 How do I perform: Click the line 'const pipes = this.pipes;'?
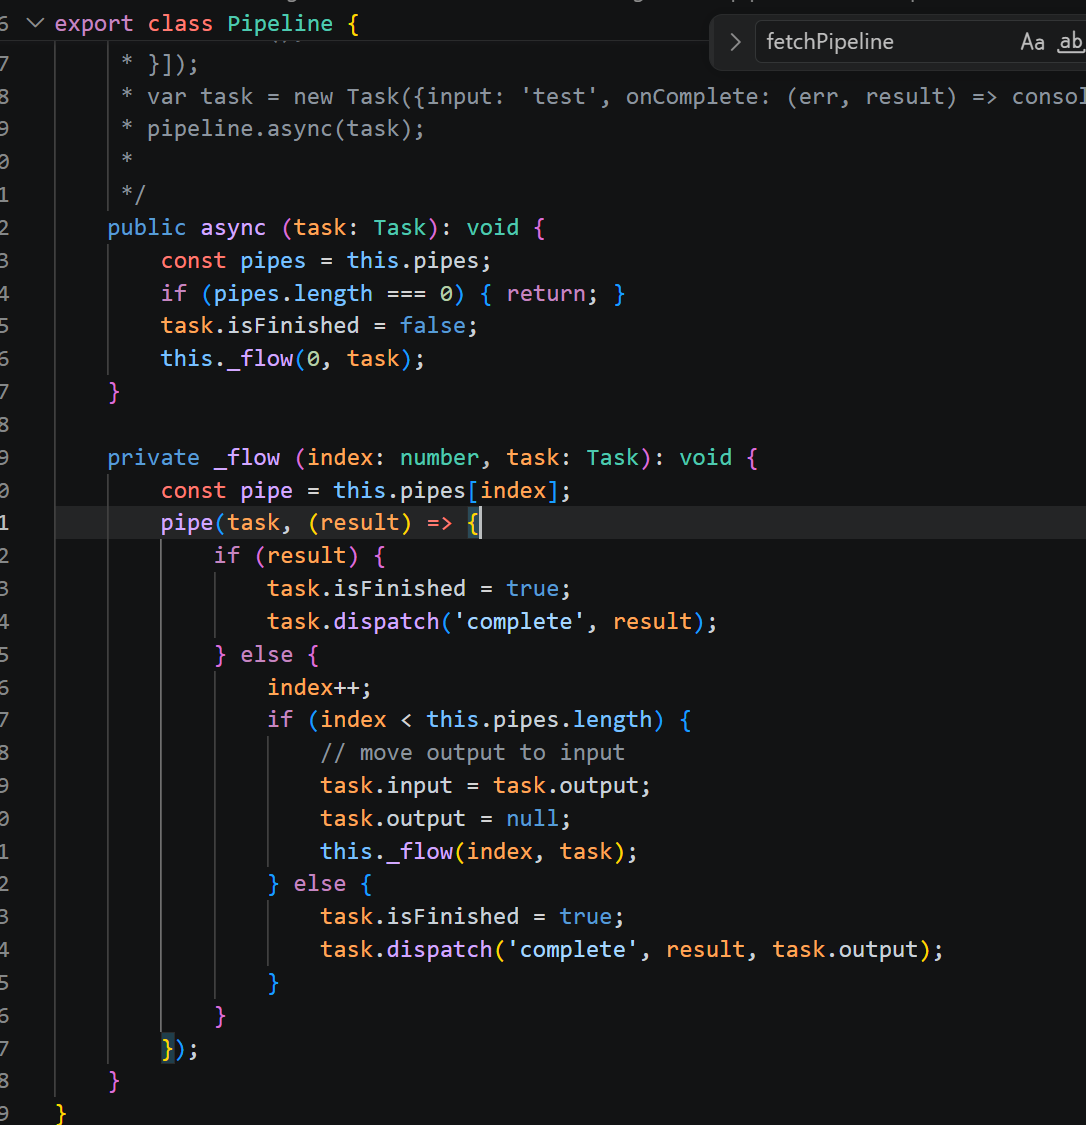[x=326, y=260]
